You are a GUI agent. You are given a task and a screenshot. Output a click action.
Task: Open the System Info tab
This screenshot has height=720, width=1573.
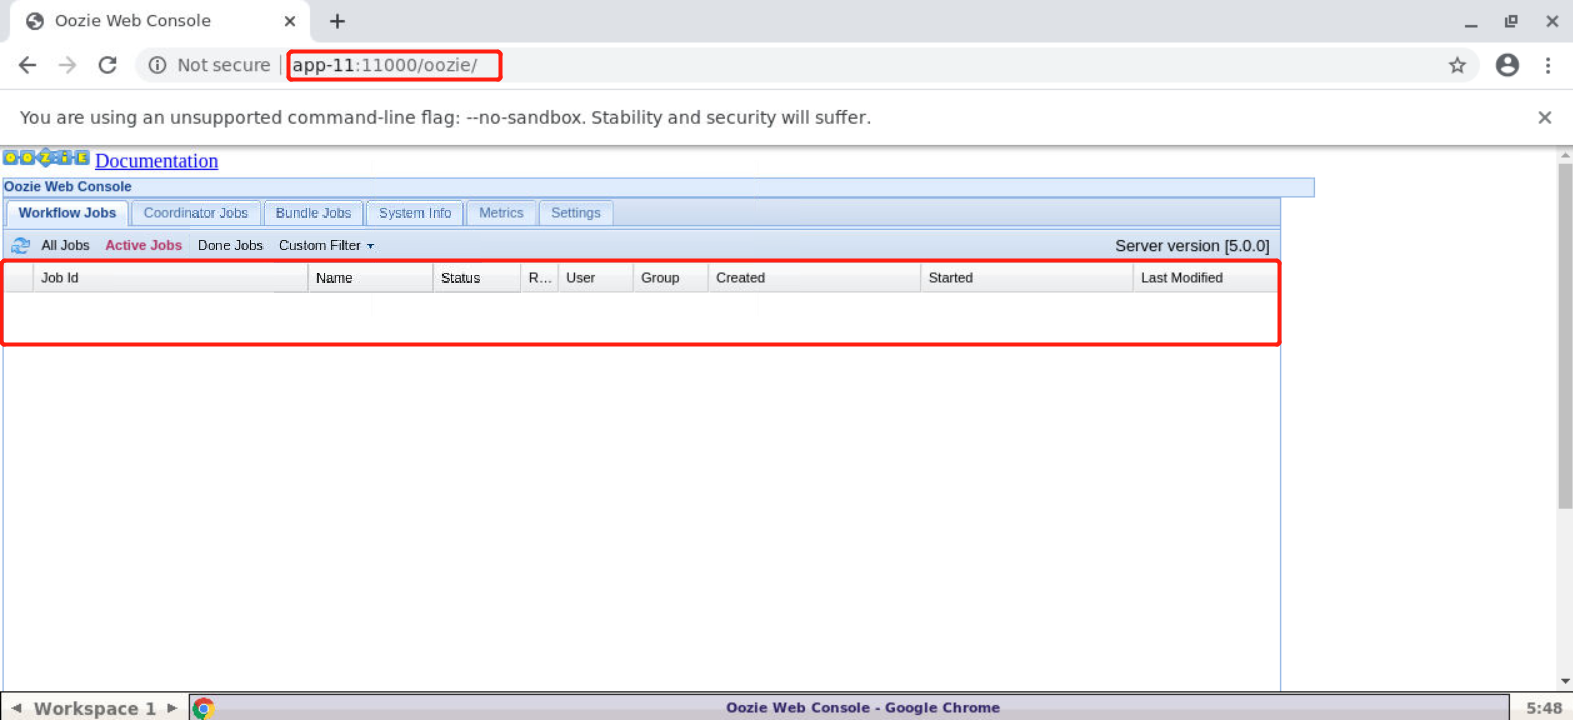pyautogui.click(x=415, y=213)
